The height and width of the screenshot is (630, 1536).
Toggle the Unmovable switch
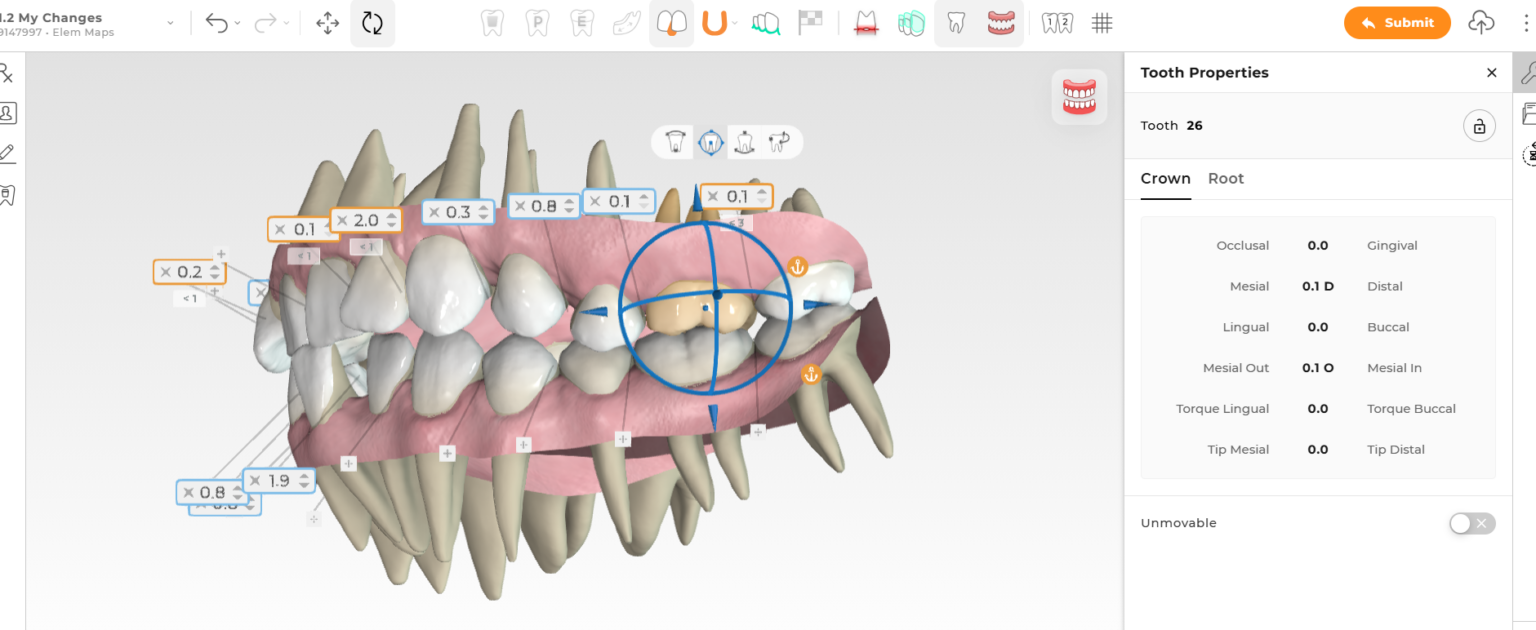coord(1471,523)
